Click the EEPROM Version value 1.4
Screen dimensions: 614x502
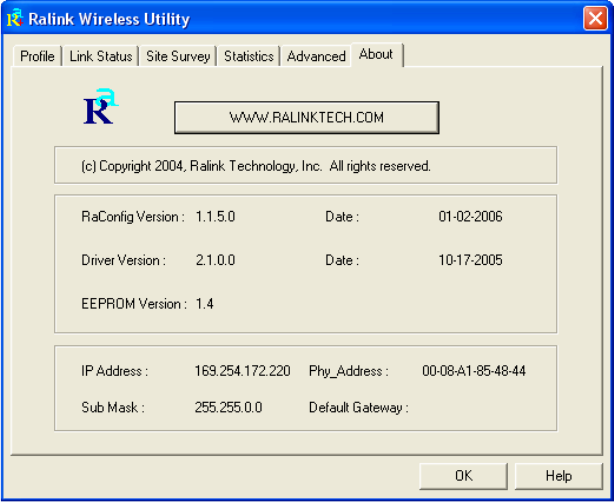(x=204, y=303)
